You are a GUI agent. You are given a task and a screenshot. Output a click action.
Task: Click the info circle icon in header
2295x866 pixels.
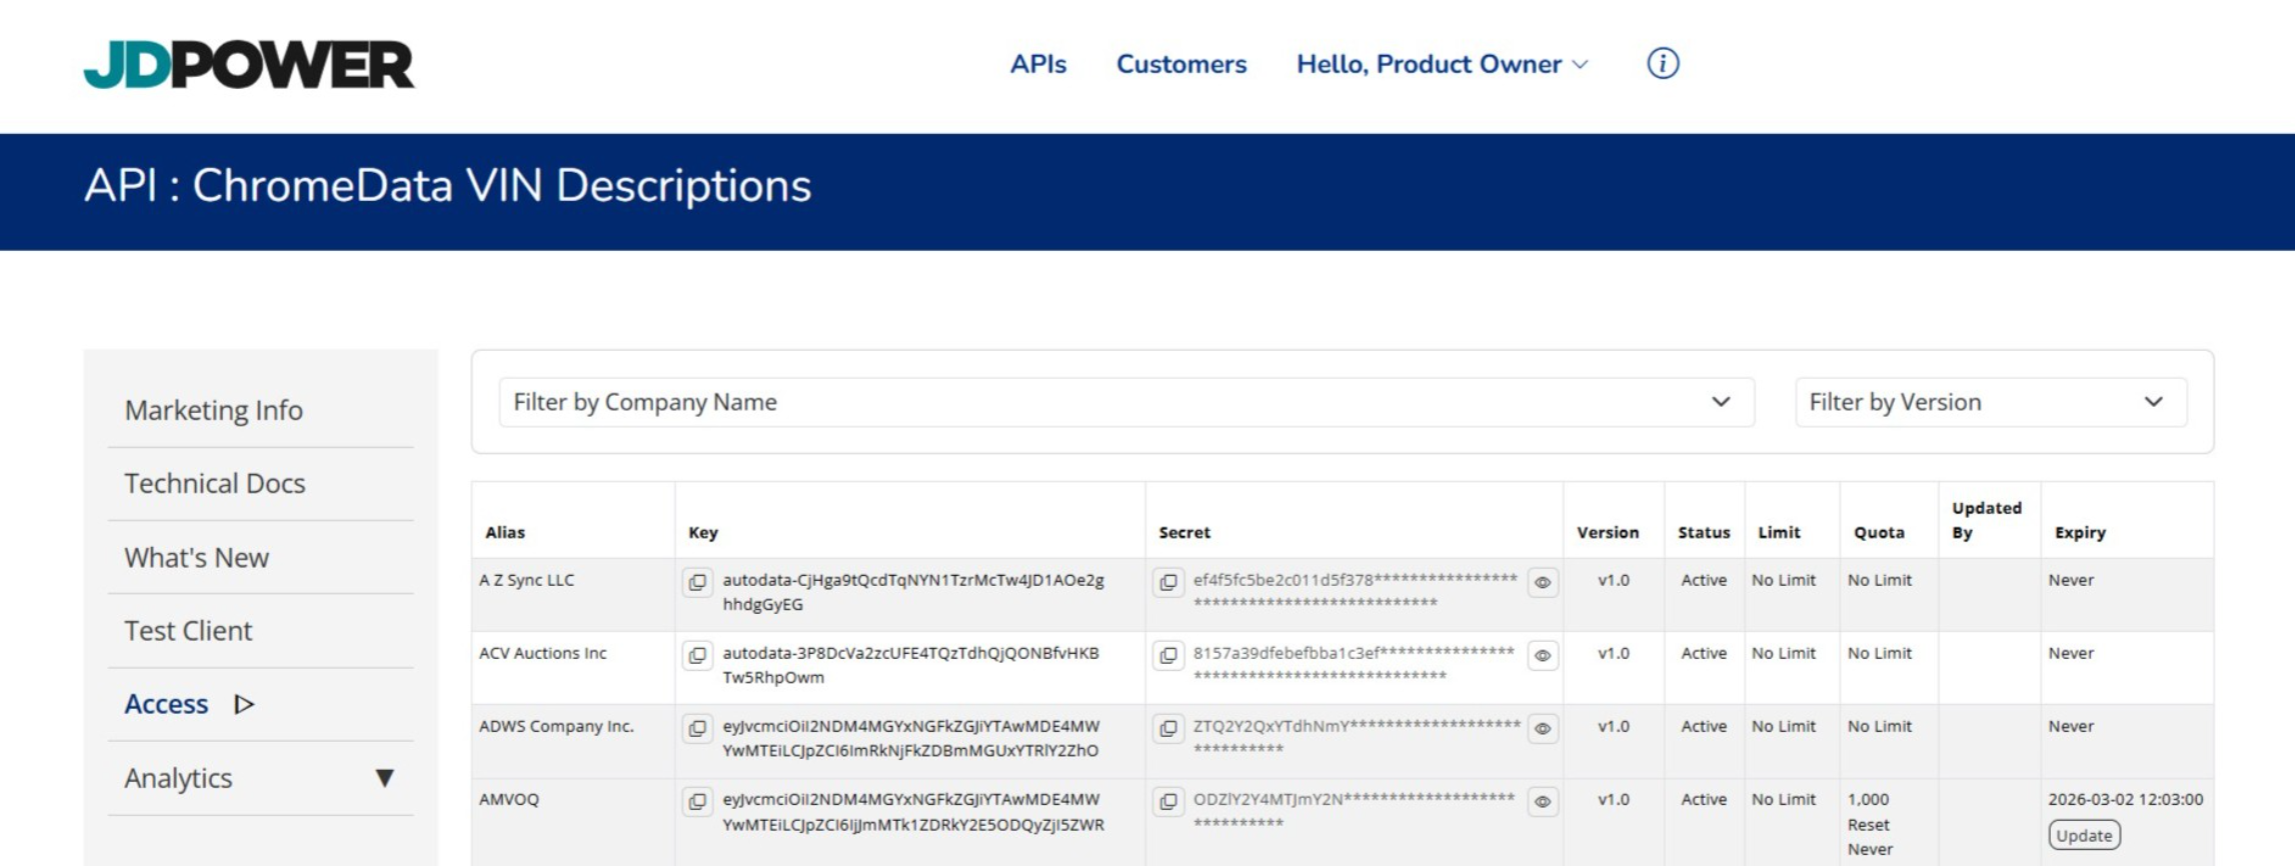point(1662,64)
